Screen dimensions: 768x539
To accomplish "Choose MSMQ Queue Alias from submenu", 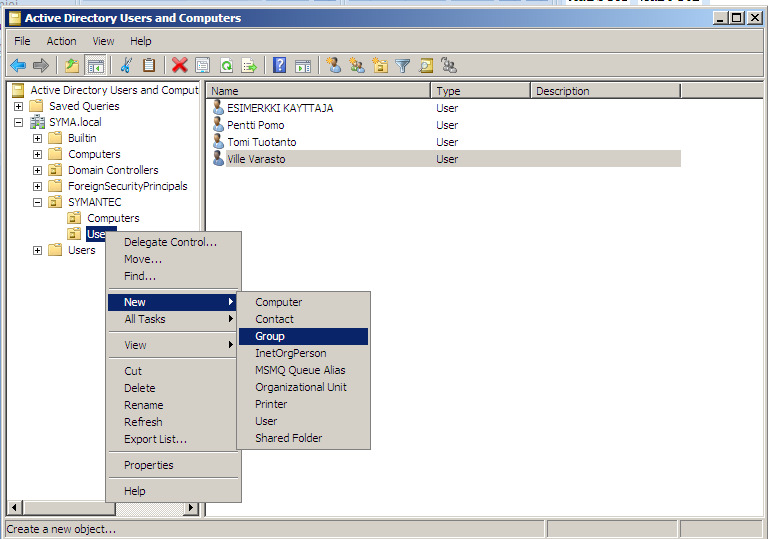I will (x=303, y=370).
